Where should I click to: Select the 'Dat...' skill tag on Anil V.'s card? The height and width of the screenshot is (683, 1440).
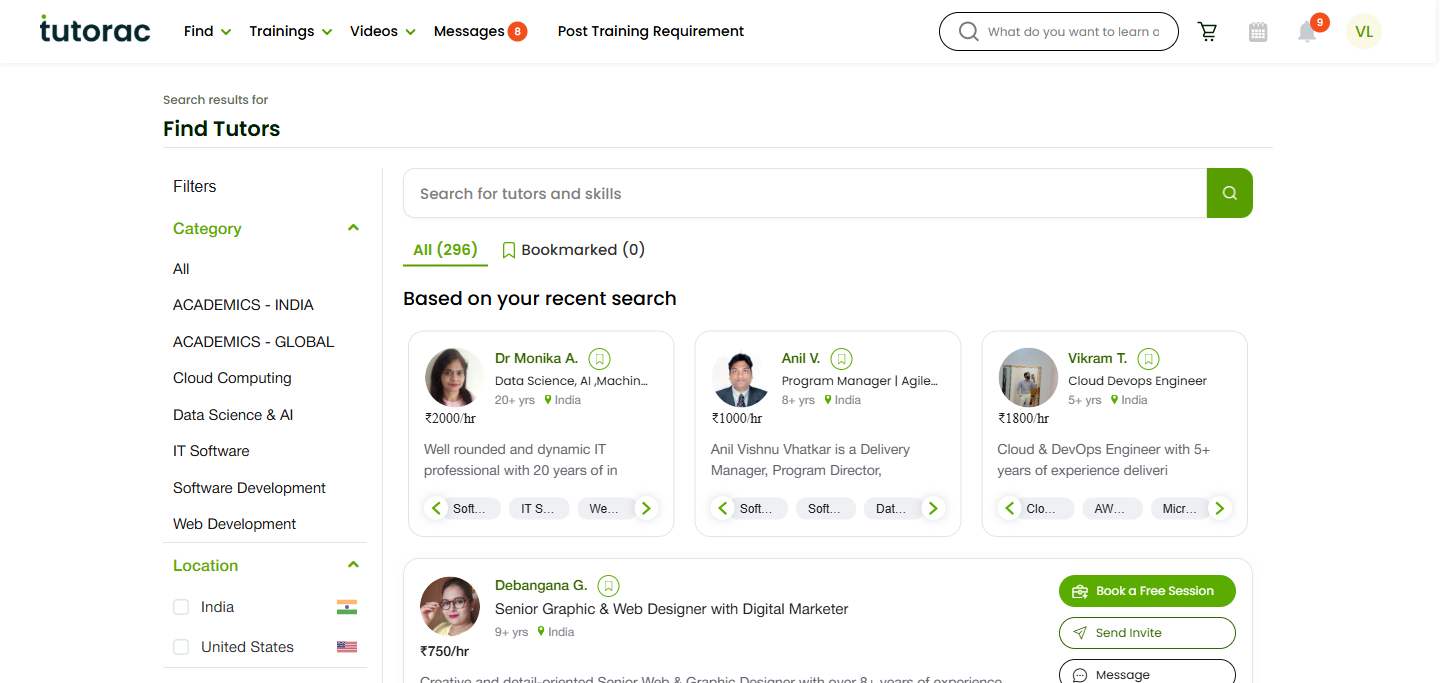tap(893, 508)
